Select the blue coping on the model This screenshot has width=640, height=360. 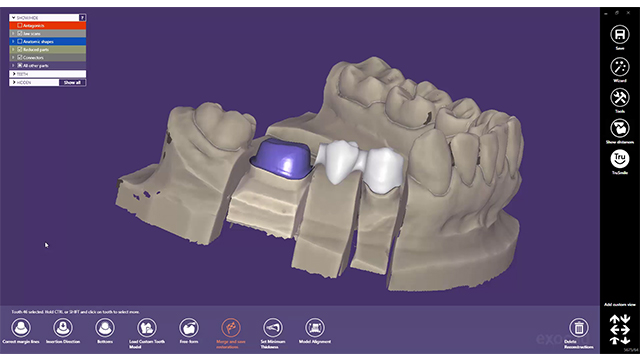(x=282, y=158)
